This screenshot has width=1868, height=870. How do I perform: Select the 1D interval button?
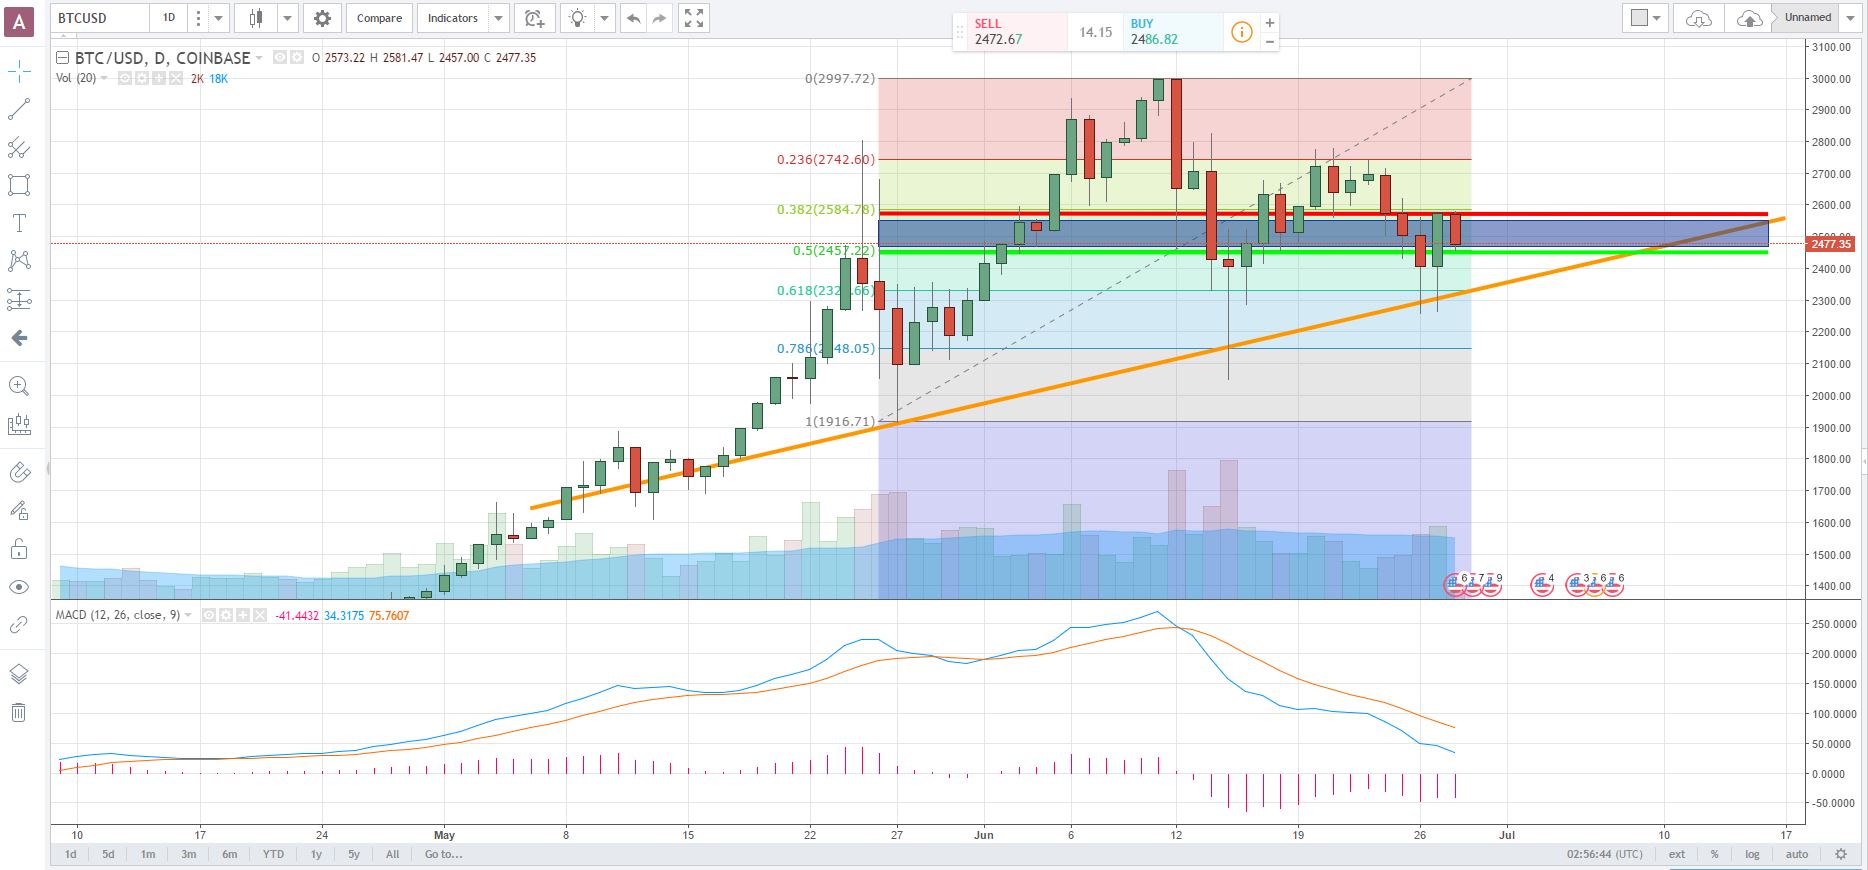tap(169, 18)
